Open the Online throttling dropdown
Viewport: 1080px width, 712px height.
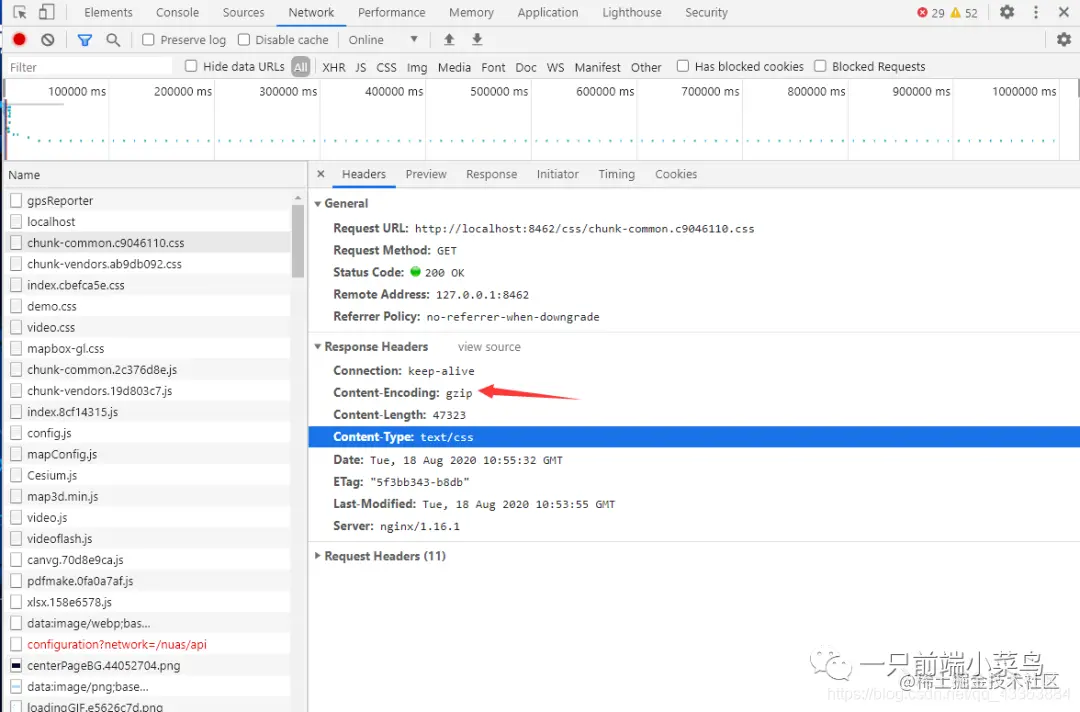(383, 40)
